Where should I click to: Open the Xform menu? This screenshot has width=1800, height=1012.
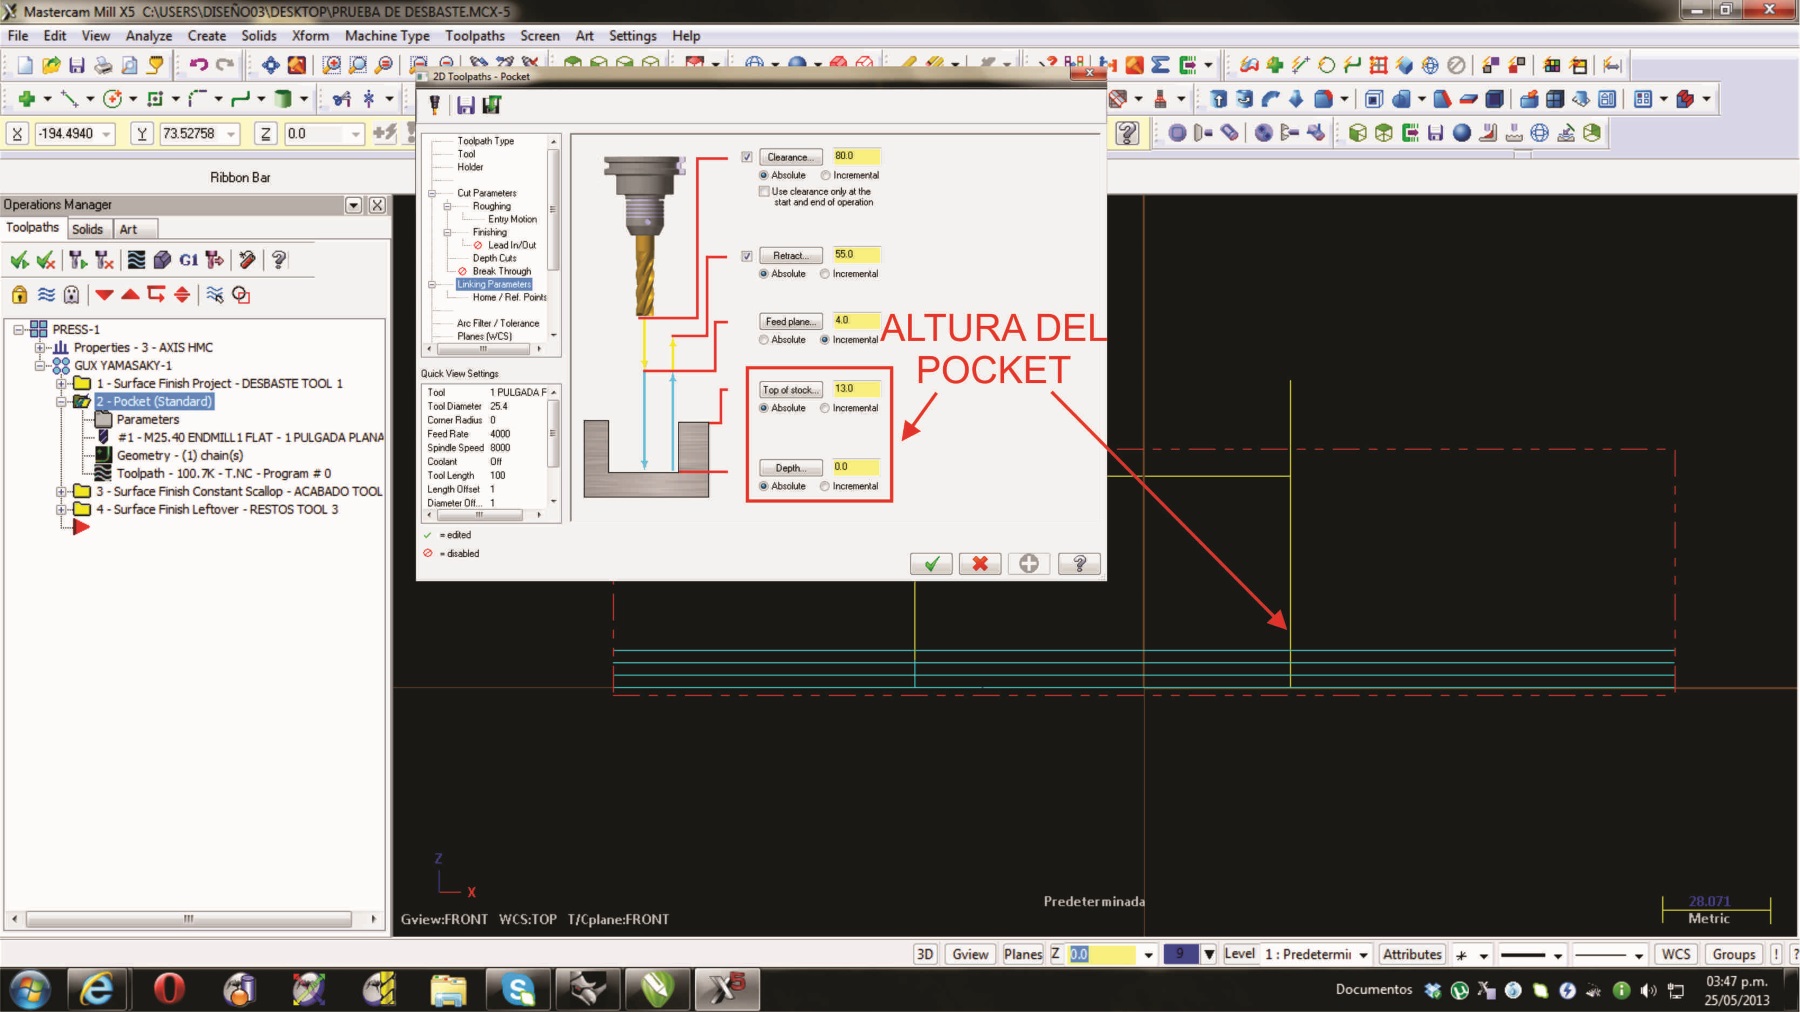[x=310, y=36]
